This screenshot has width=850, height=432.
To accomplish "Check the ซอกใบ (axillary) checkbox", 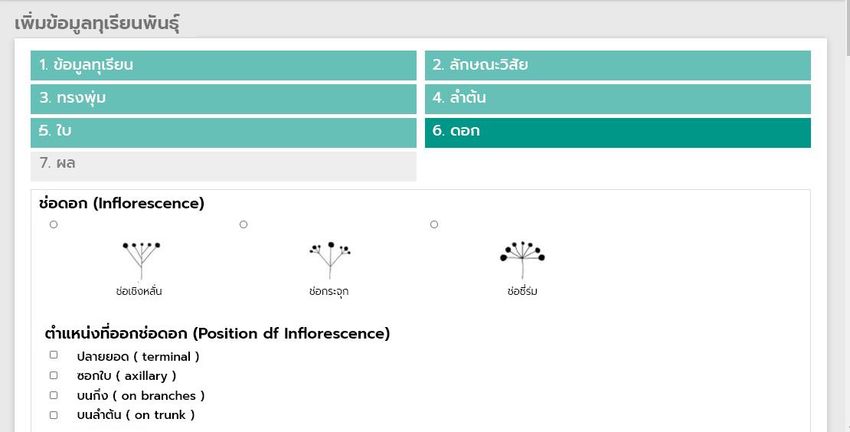I will [54, 375].
